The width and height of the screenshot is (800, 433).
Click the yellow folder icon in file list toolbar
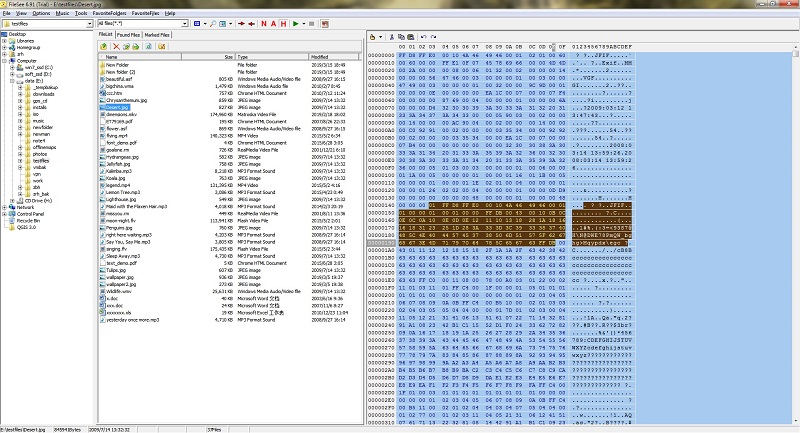click(162, 46)
